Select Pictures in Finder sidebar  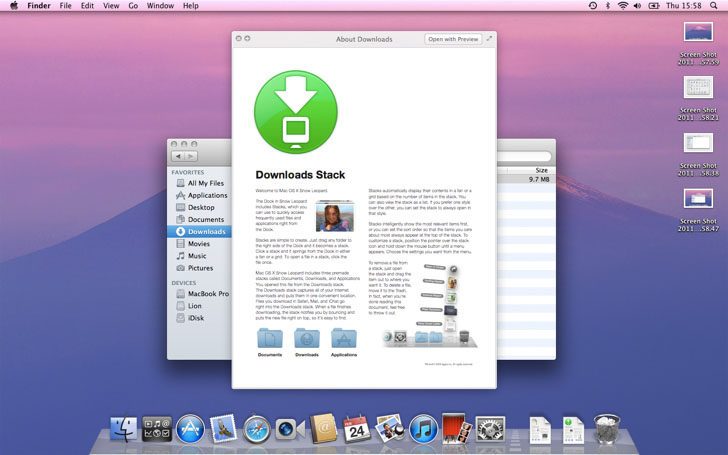(x=201, y=268)
